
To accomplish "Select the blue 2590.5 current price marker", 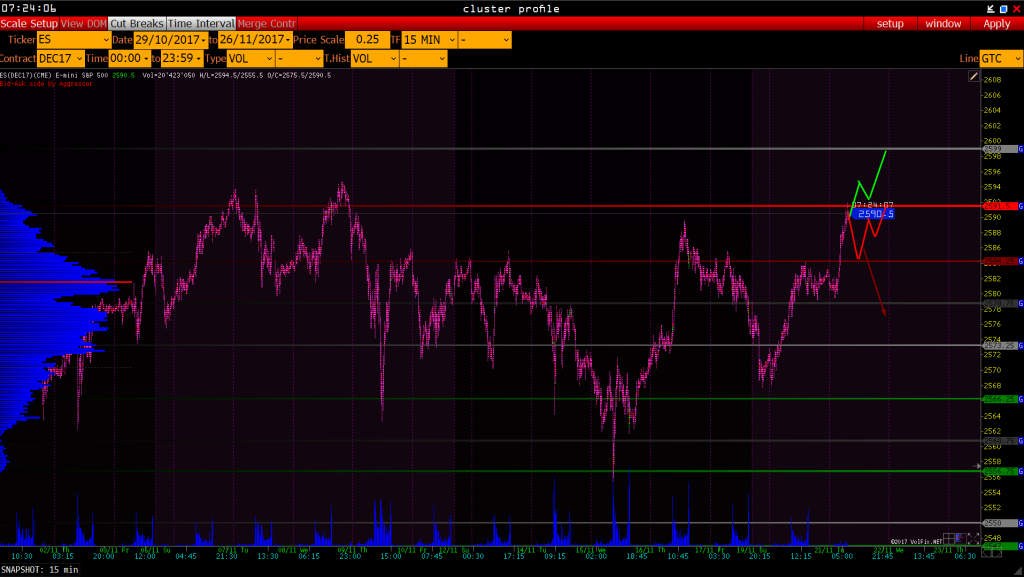I will [875, 214].
